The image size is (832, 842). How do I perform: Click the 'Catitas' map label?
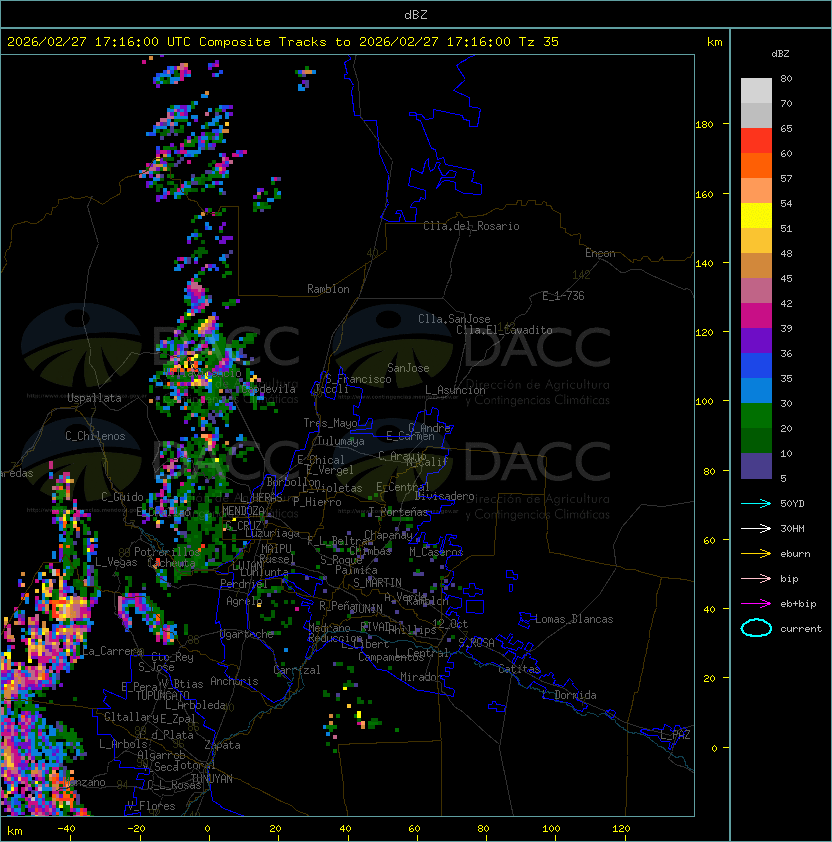[x=519, y=669]
